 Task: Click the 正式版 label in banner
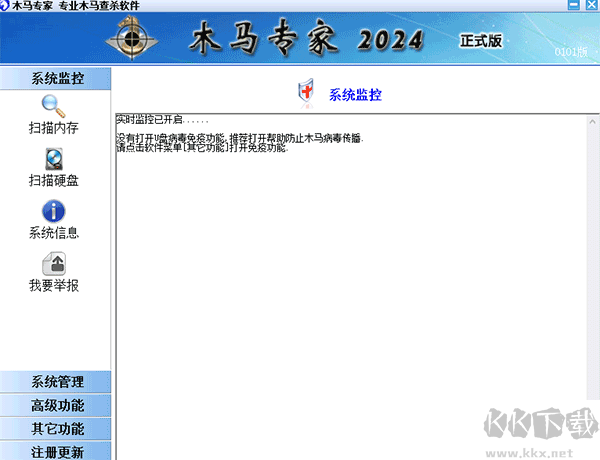tap(481, 41)
